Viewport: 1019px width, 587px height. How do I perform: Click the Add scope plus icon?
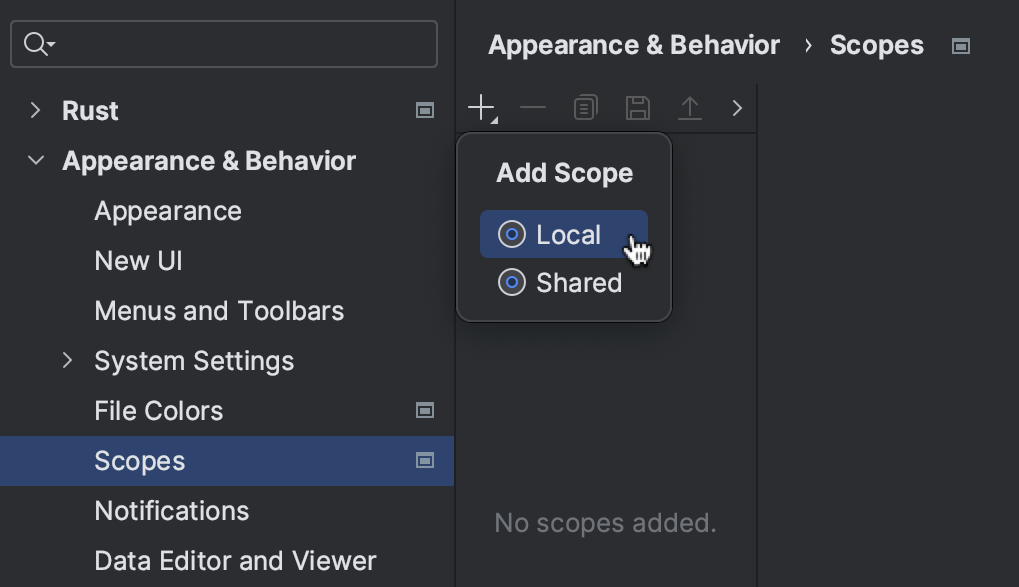pyautogui.click(x=480, y=107)
